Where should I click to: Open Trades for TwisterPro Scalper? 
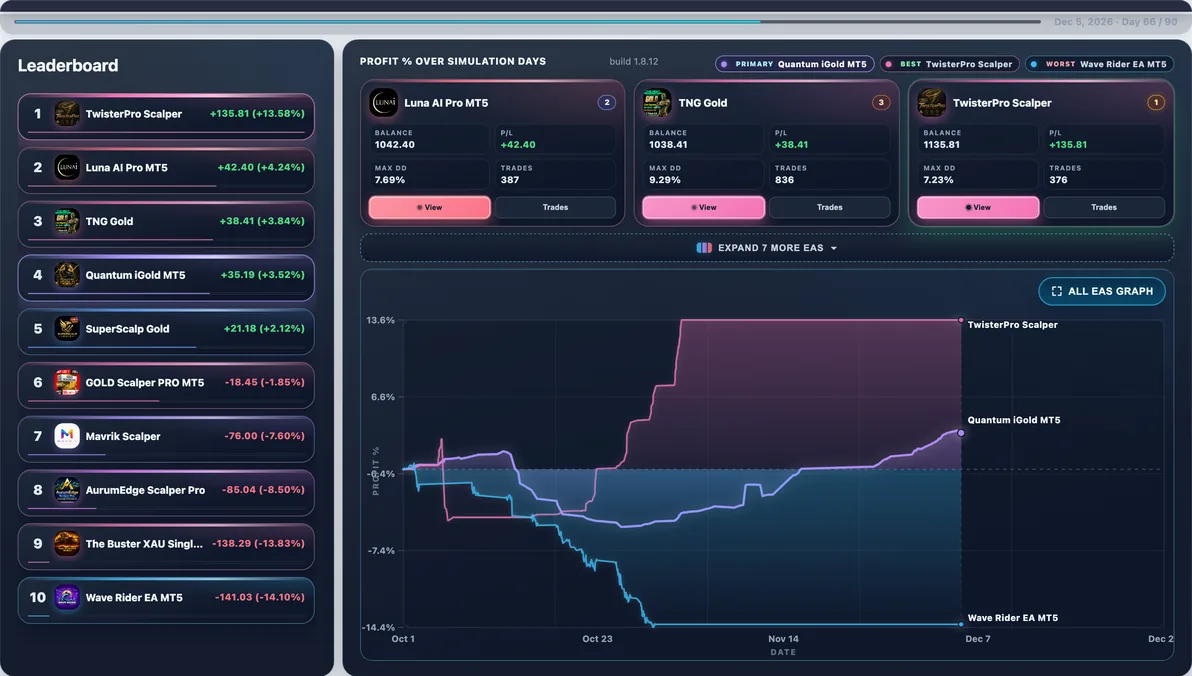click(x=1104, y=208)
